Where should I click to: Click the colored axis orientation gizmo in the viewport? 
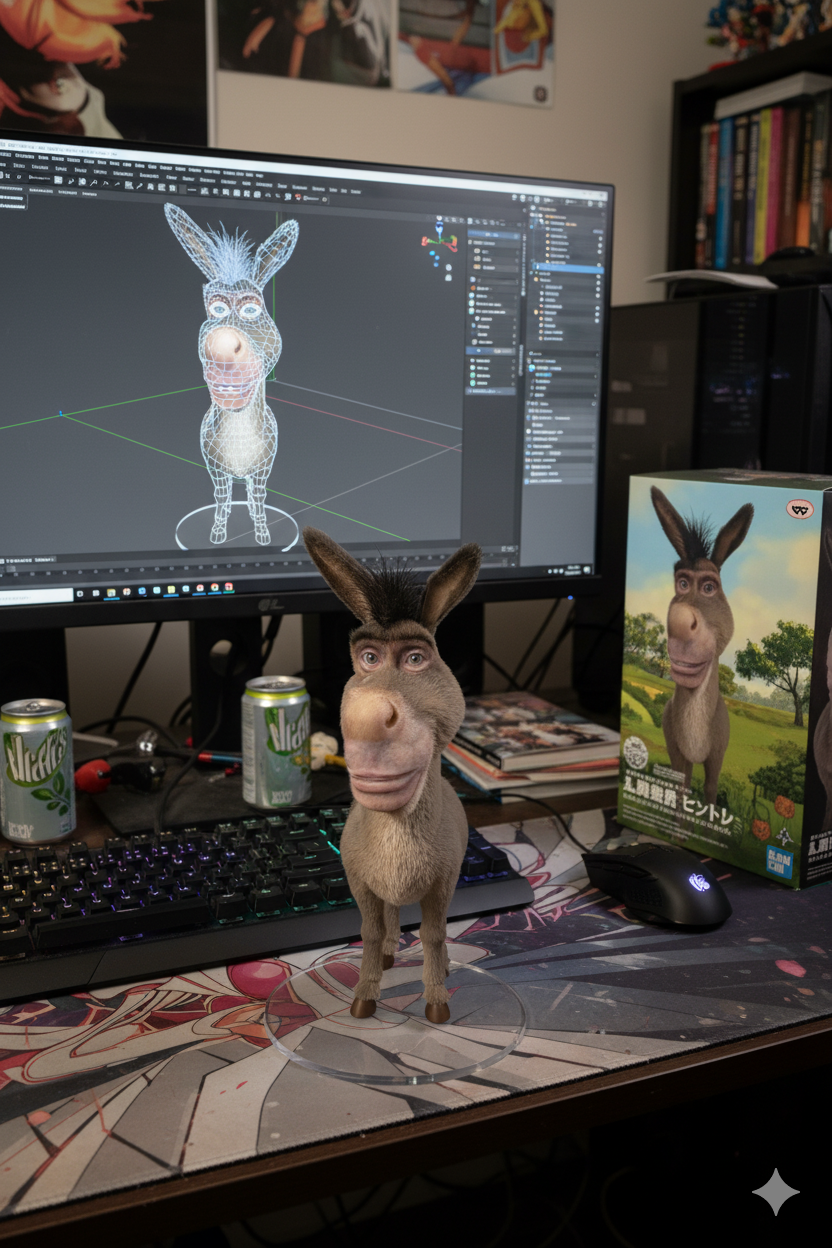[439, 241]
